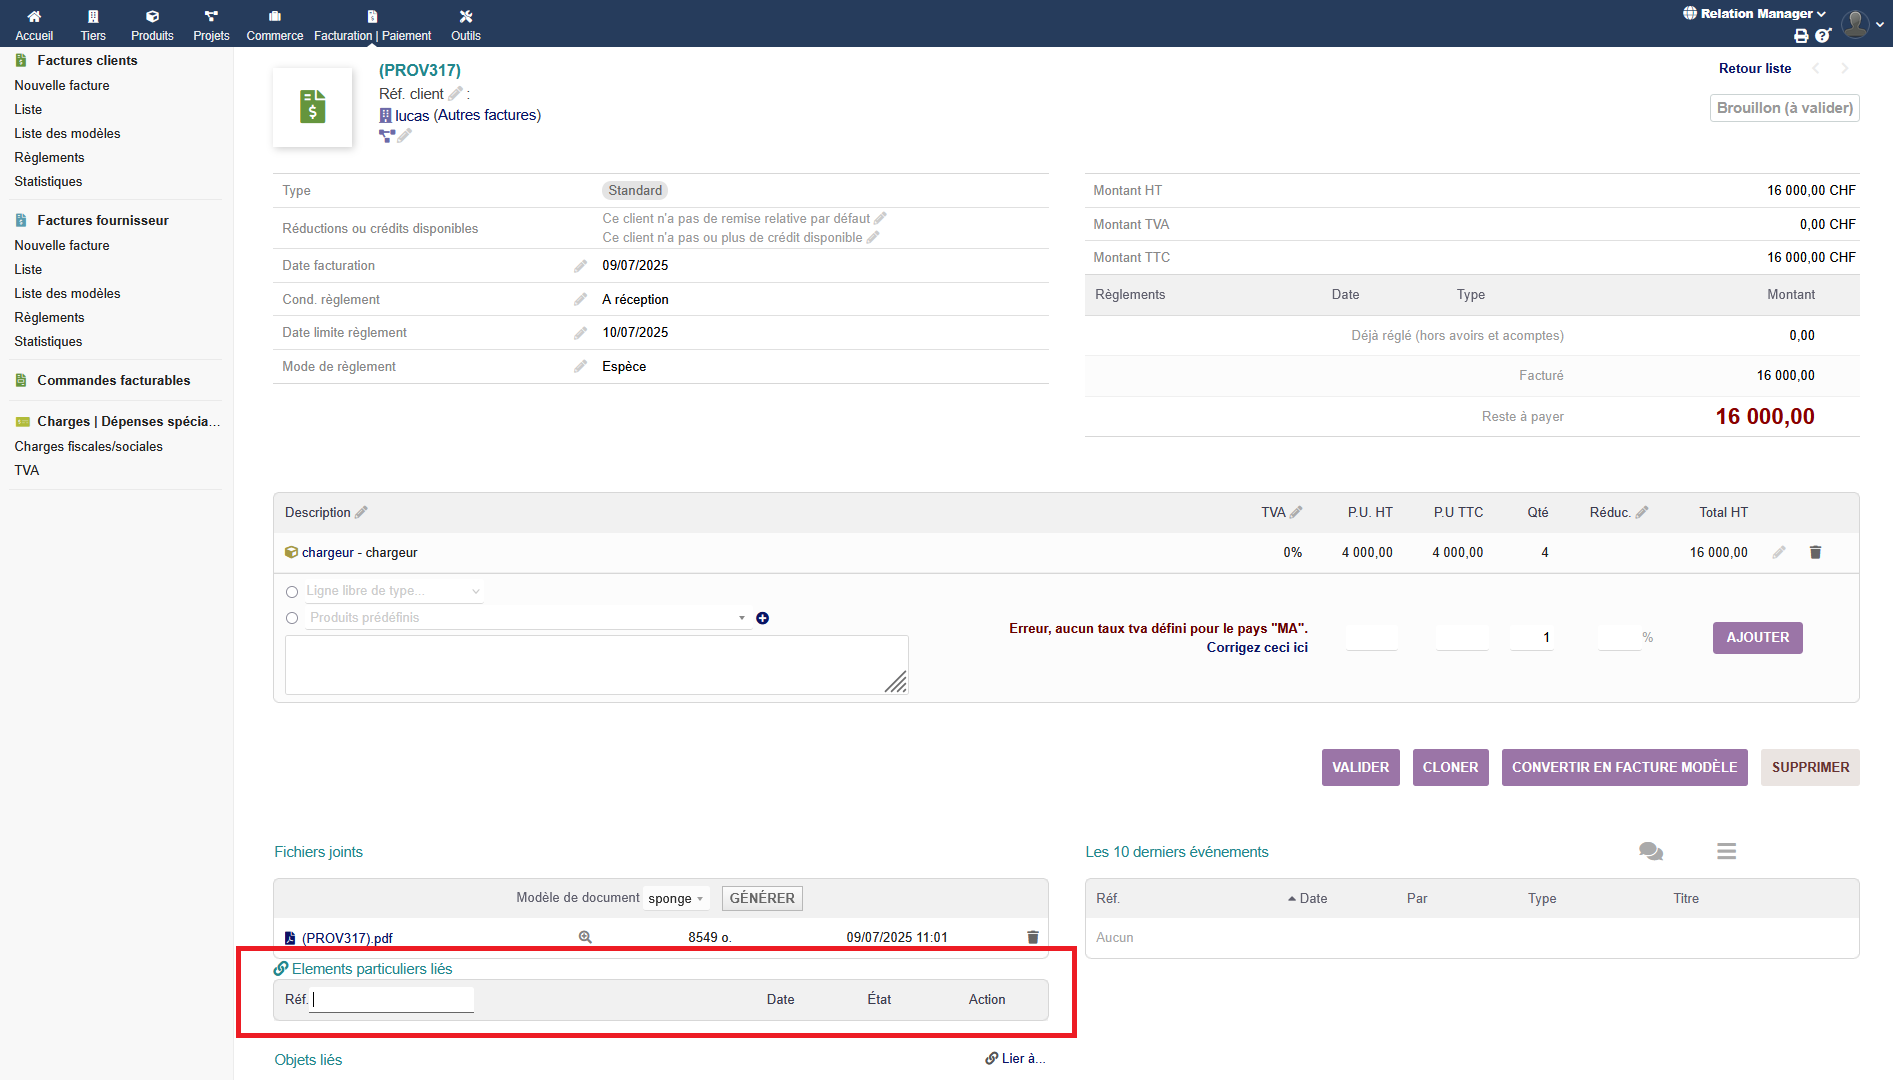Image resolution: width=1893 pixels, height=1080 pixels.
Task: Open the sponge document model dropdown
Action: (x=676, y=898)
